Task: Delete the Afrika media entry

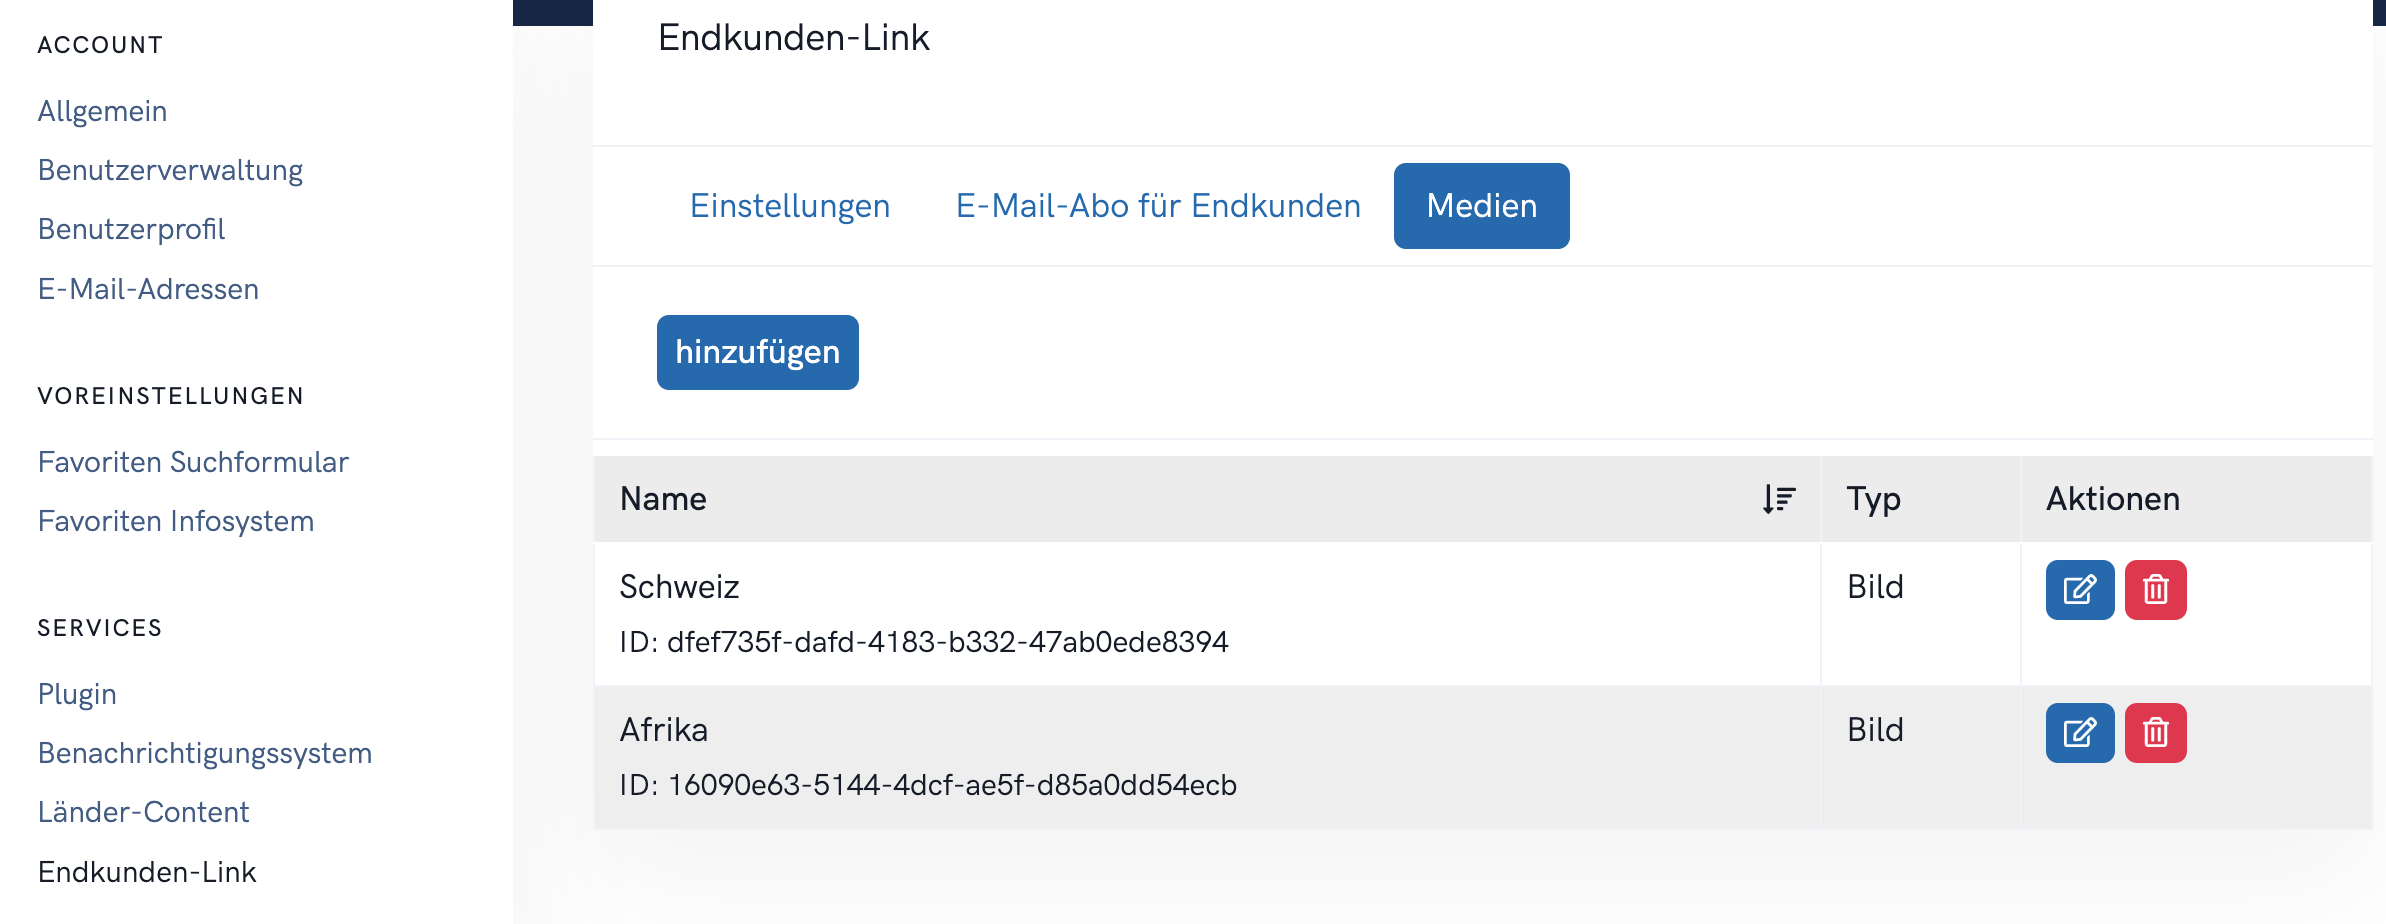Action: (x=2155, y=733)
